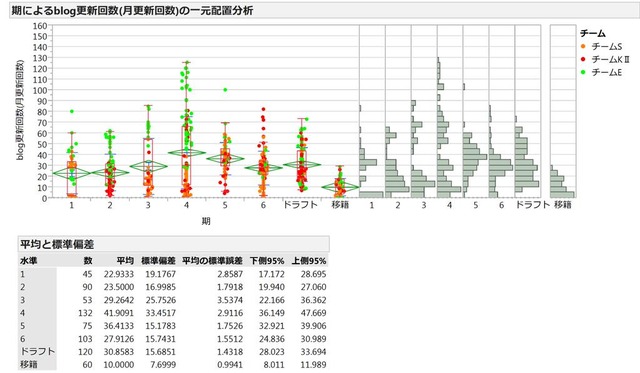
Task: Click the count value 132
Action: 85,313
